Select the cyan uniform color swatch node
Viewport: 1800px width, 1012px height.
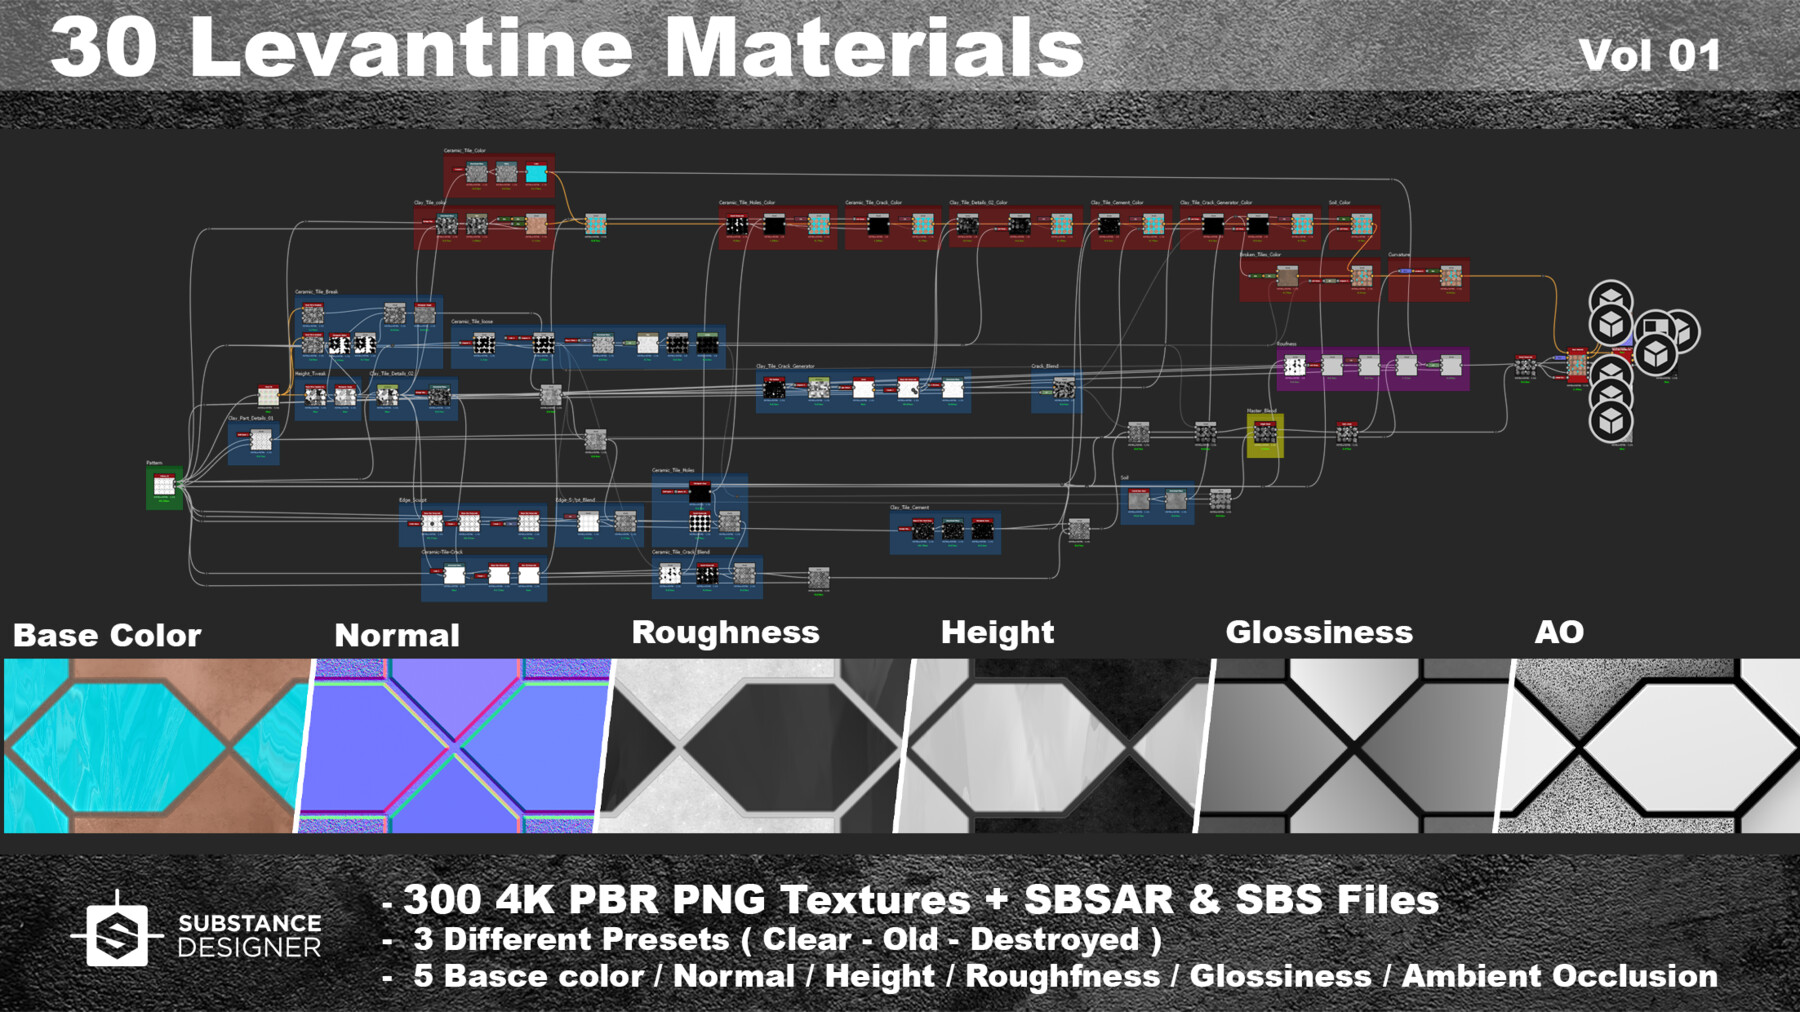point(537,172)
